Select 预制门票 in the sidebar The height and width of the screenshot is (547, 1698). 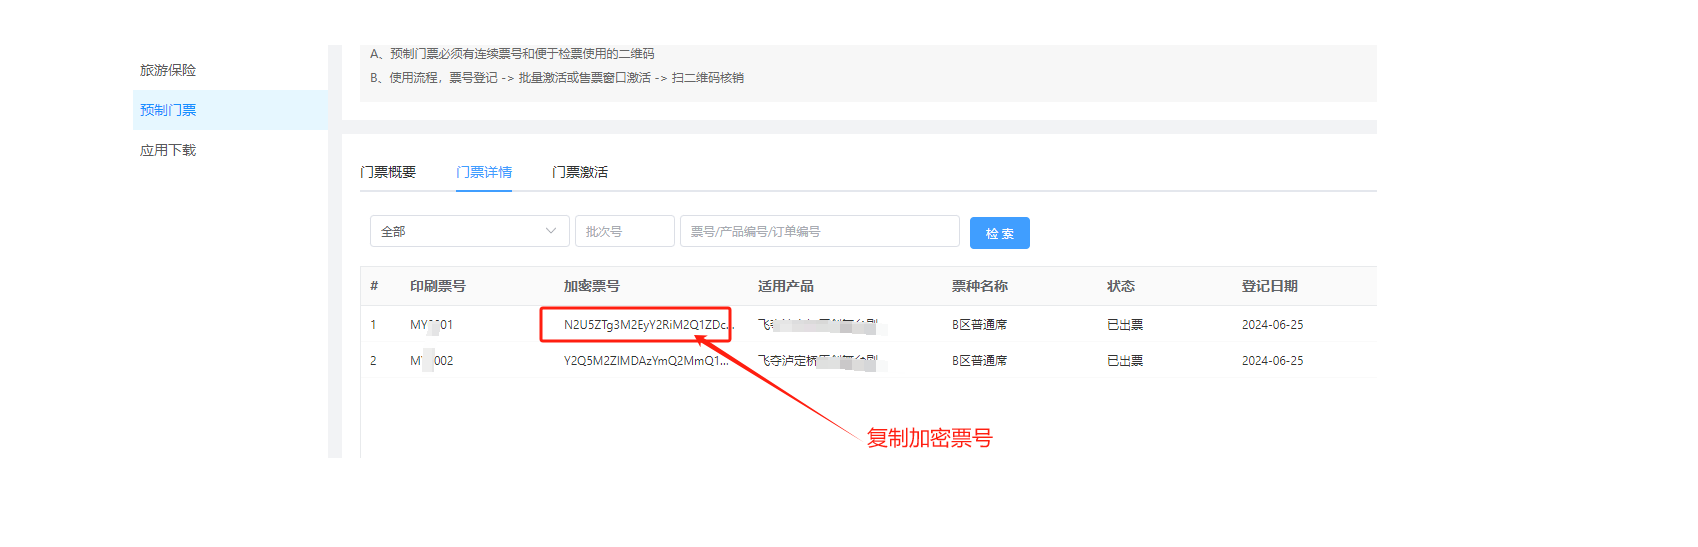pos(168,110)
